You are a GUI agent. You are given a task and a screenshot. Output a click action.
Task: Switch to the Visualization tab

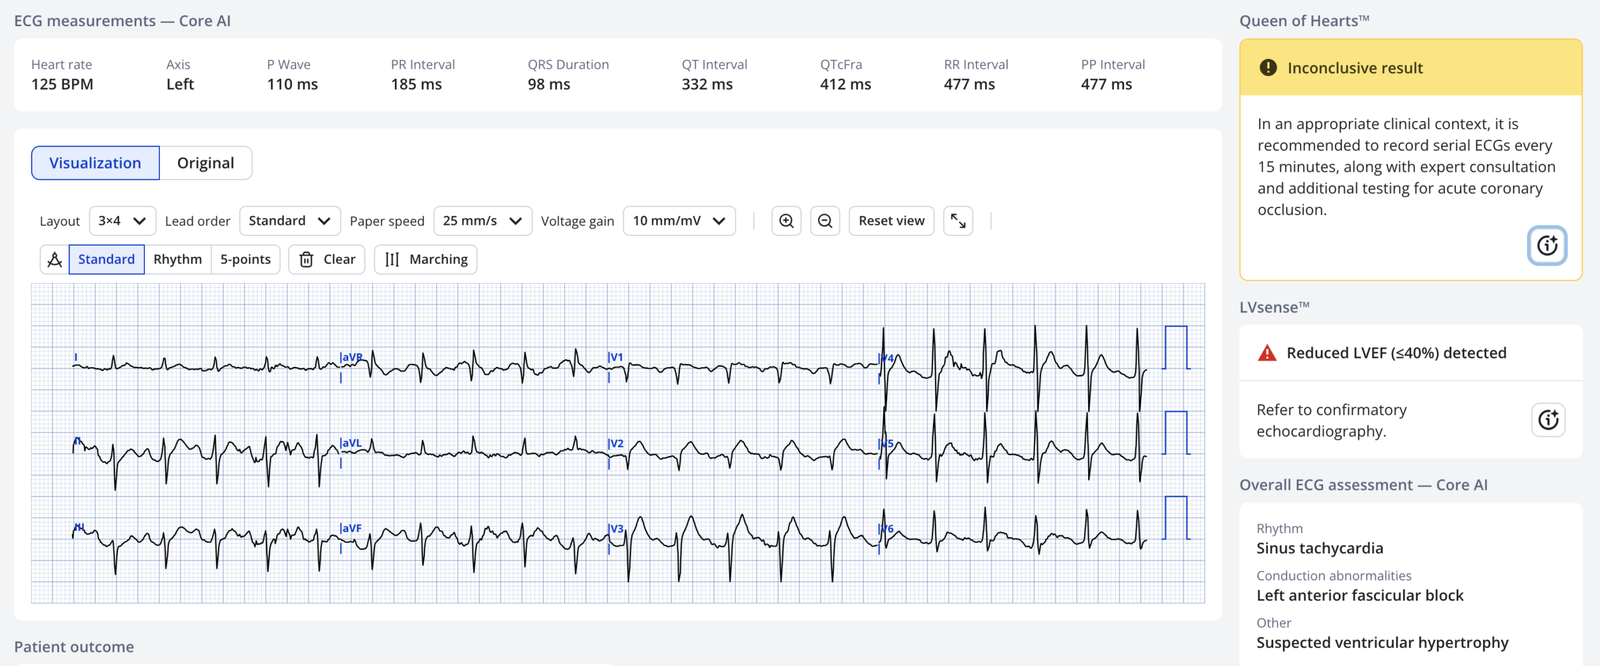[x=95, y=163]
